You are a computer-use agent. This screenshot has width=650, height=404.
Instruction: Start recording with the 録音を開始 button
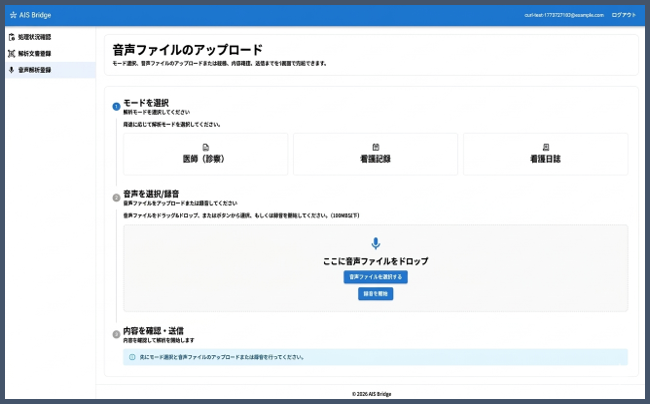pos(376,294)
